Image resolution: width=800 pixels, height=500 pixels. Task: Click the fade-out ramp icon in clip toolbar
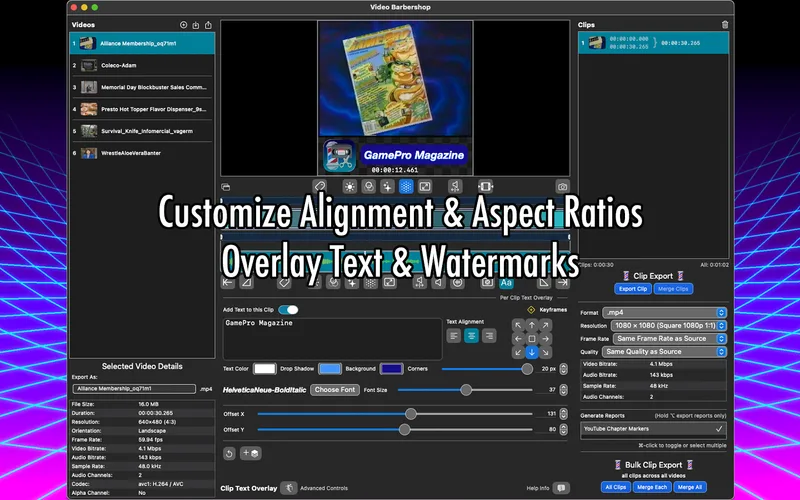[x=544, y=282]
